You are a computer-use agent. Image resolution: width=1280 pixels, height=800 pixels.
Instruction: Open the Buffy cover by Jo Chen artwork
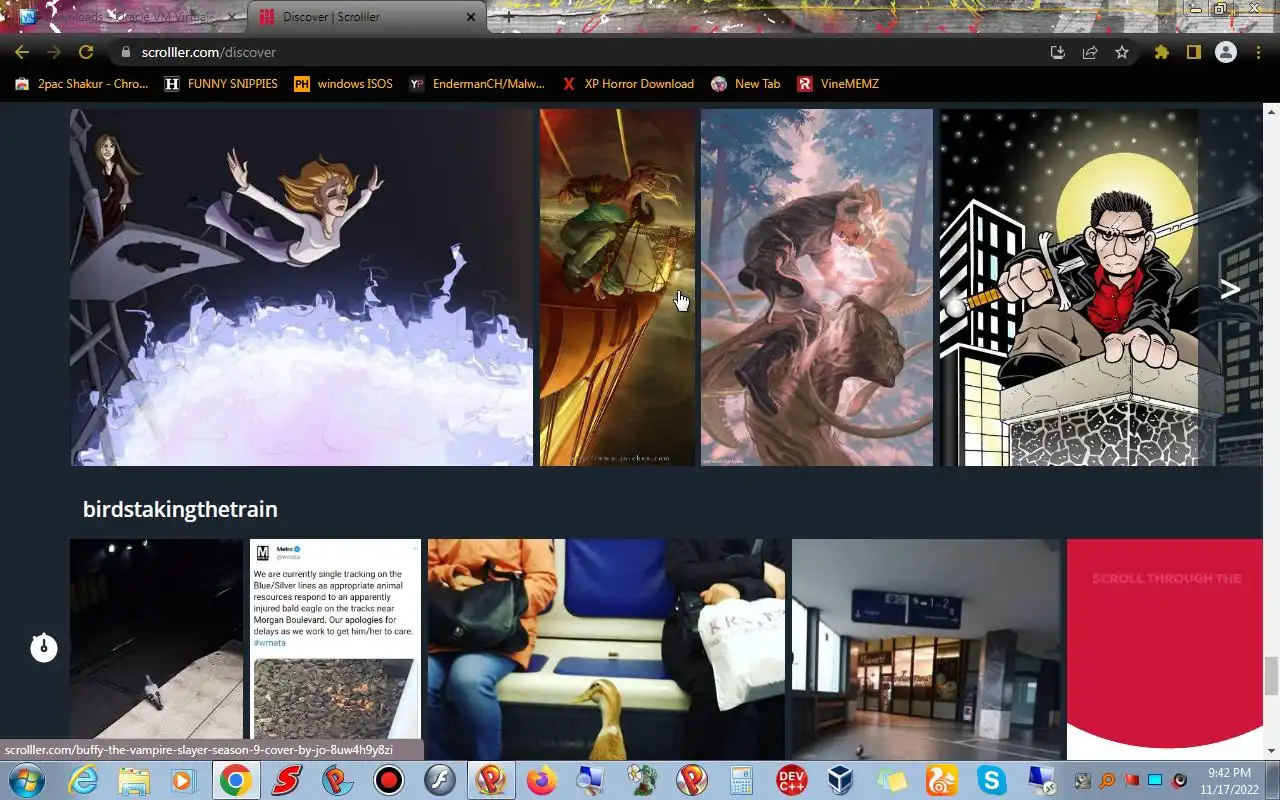click(x=617, y=288)
